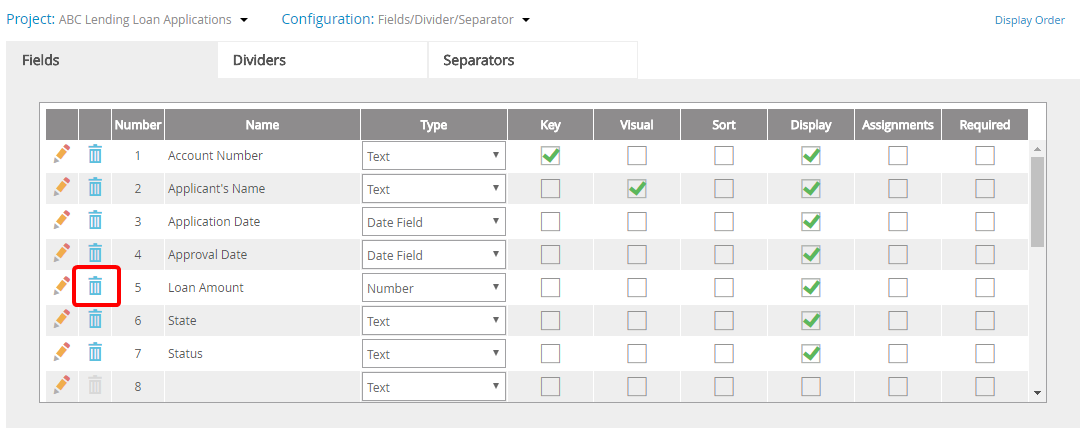
Task: Click the Name column header
Action: tap(262, 125)
